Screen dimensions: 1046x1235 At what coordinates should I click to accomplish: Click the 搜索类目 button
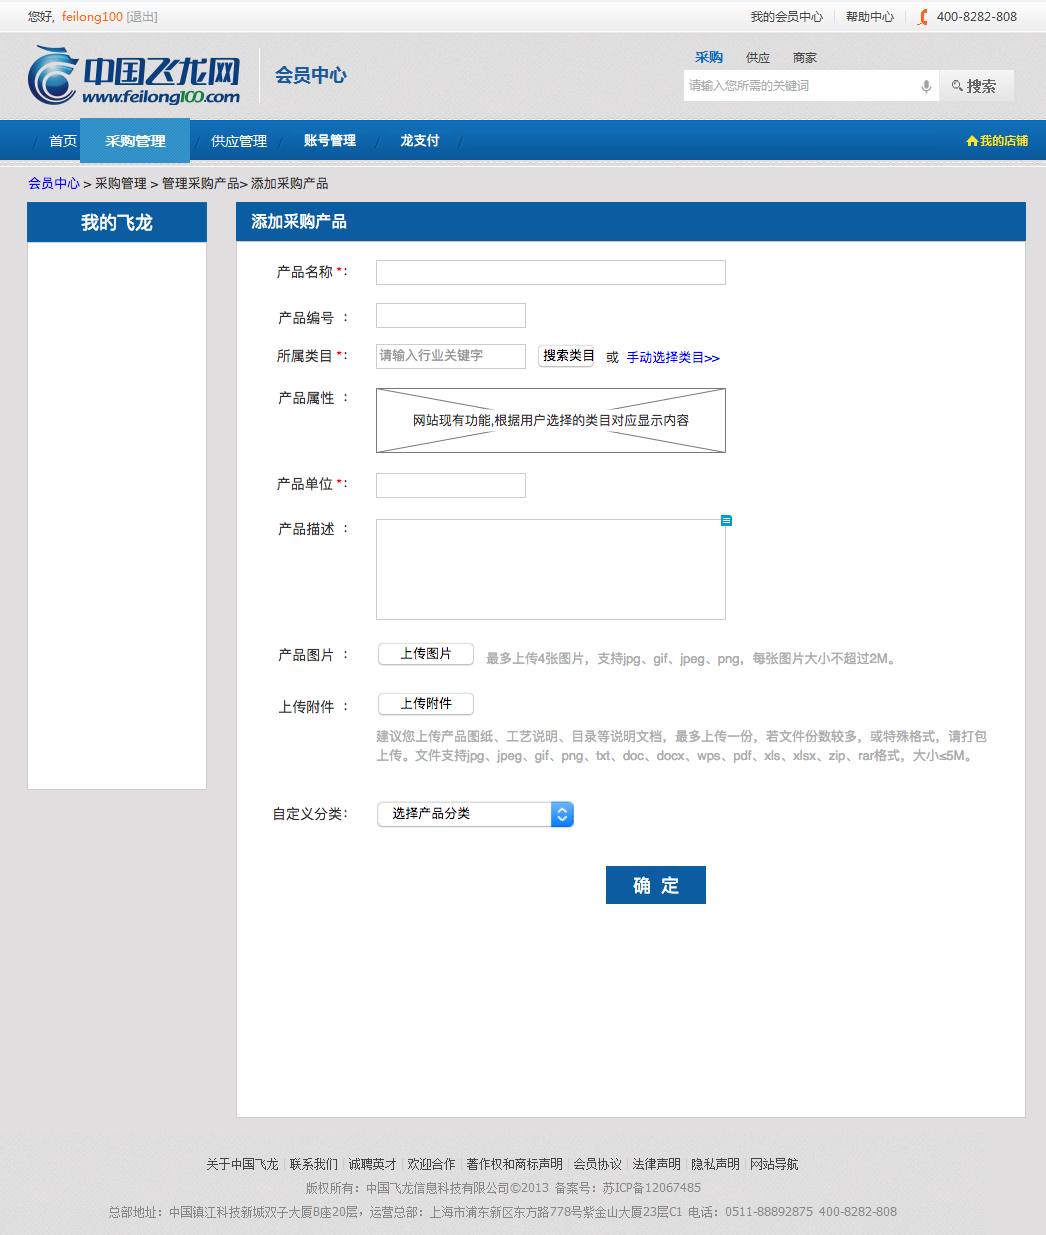click(x=566, y=356)
